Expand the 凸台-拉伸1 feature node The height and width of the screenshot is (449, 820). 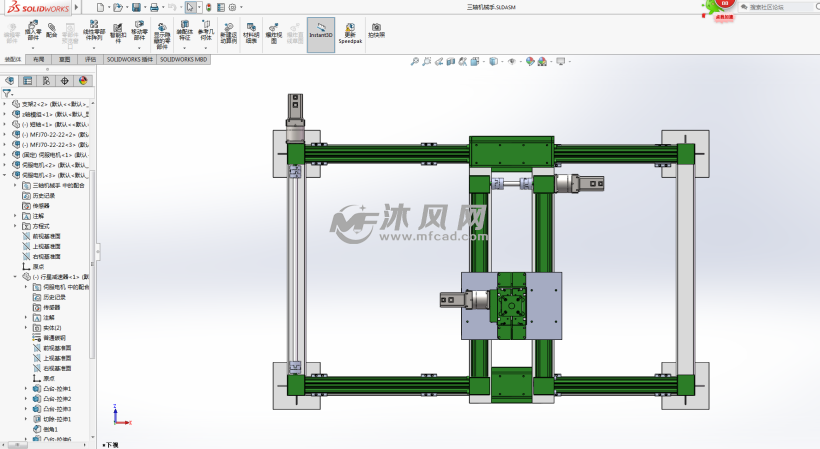click(29, 388)
